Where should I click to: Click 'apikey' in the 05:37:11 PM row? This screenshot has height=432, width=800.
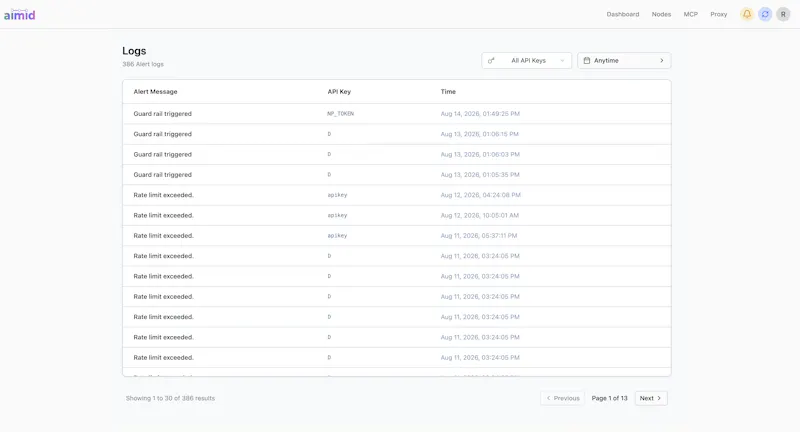click(337, 236)
